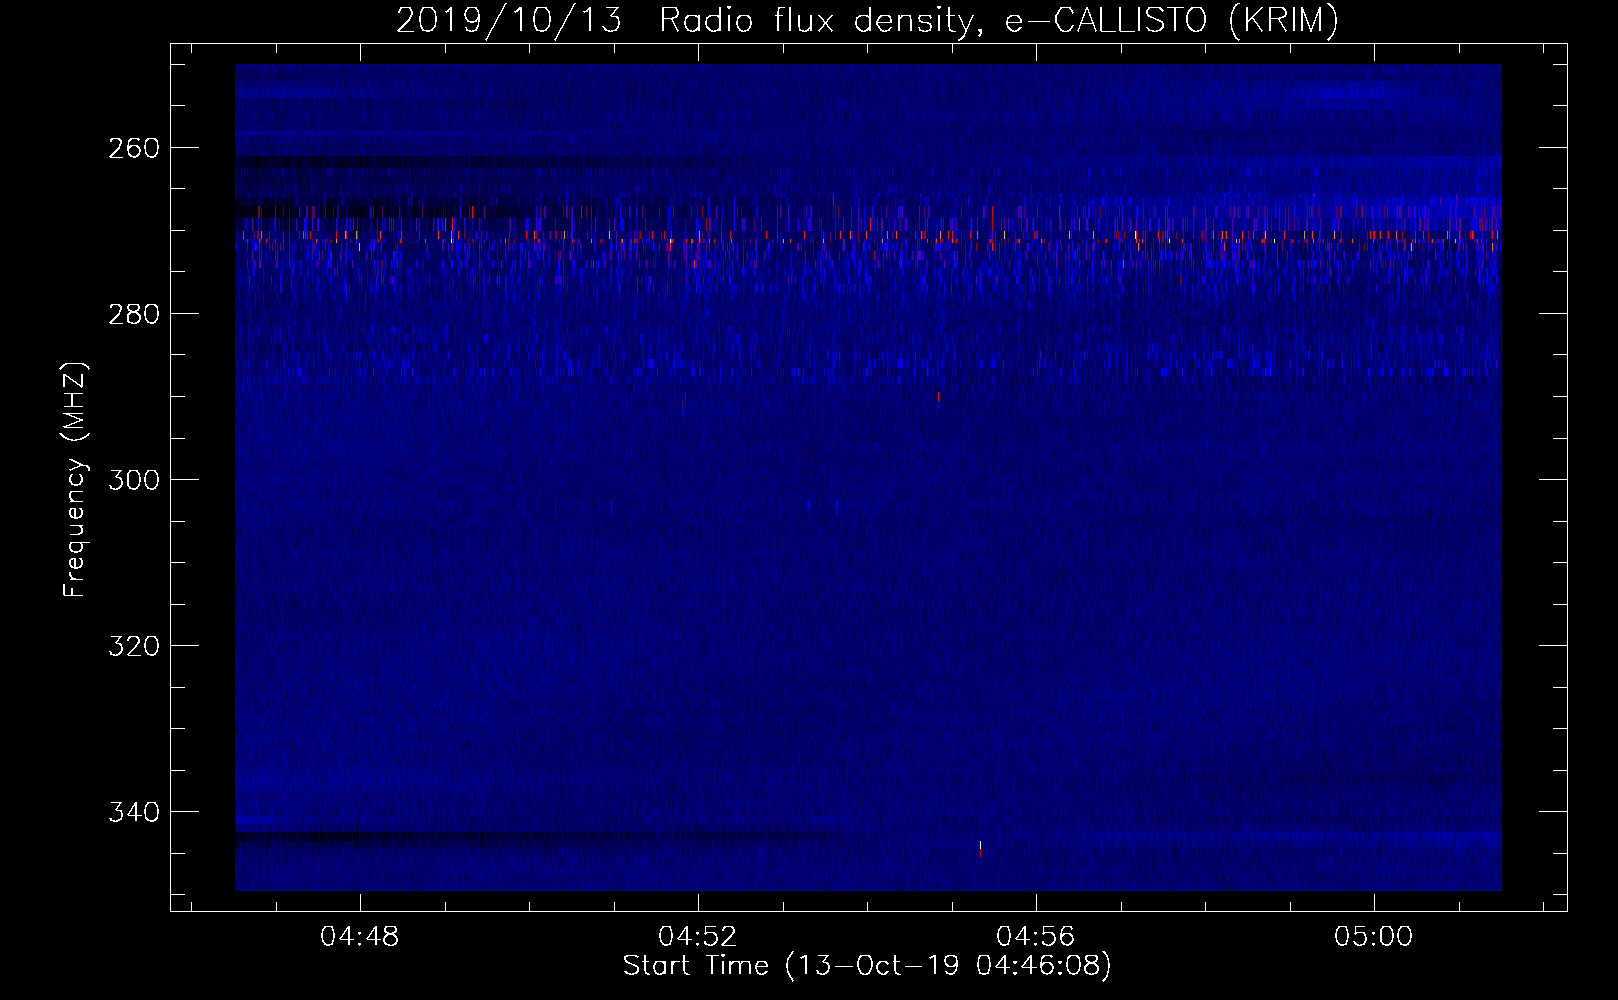Click the 04:52 time tick label
This screenshot has height=1000, width=1618.
pyautogui.click(x=697, y=936)
